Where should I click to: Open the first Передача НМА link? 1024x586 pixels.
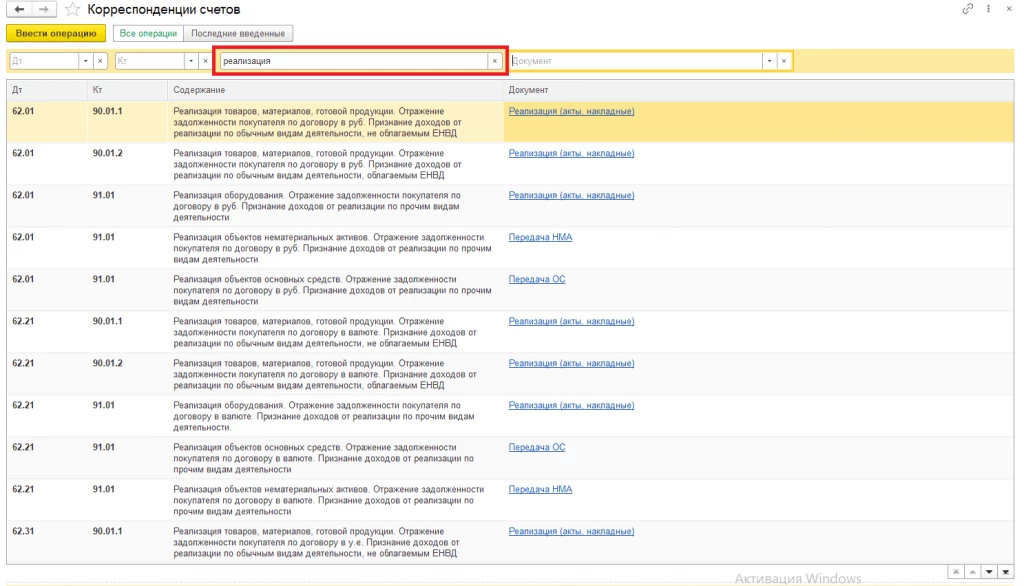pyautogui.click(x=540, y=237)
